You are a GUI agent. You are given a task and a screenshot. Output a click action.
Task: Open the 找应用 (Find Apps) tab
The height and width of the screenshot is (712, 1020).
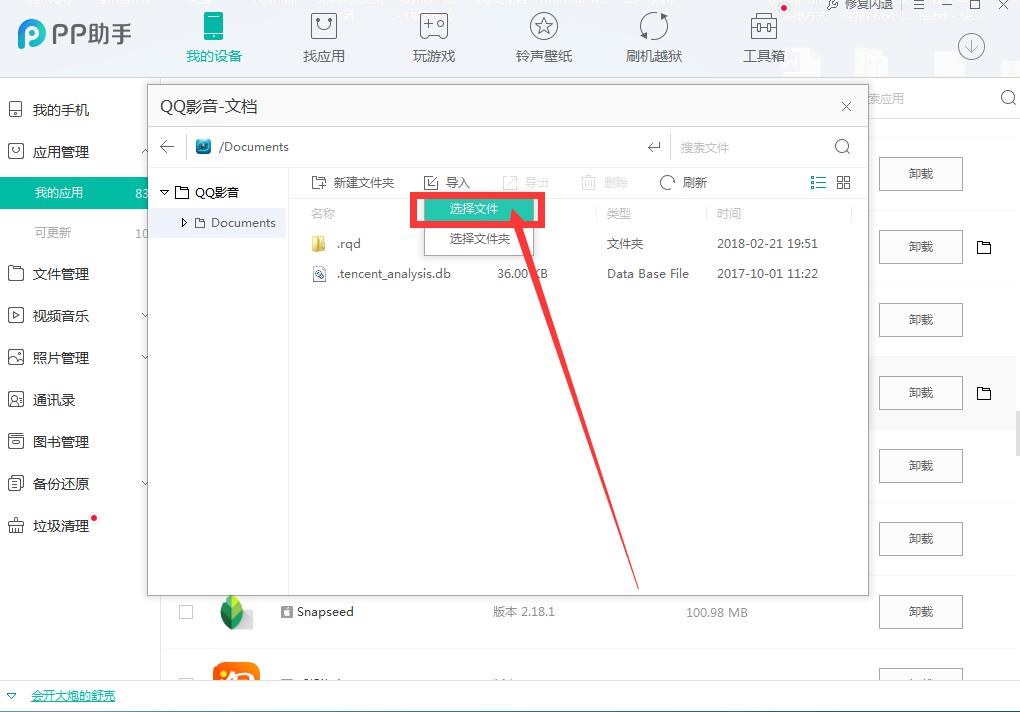click(x=323, y=38)
